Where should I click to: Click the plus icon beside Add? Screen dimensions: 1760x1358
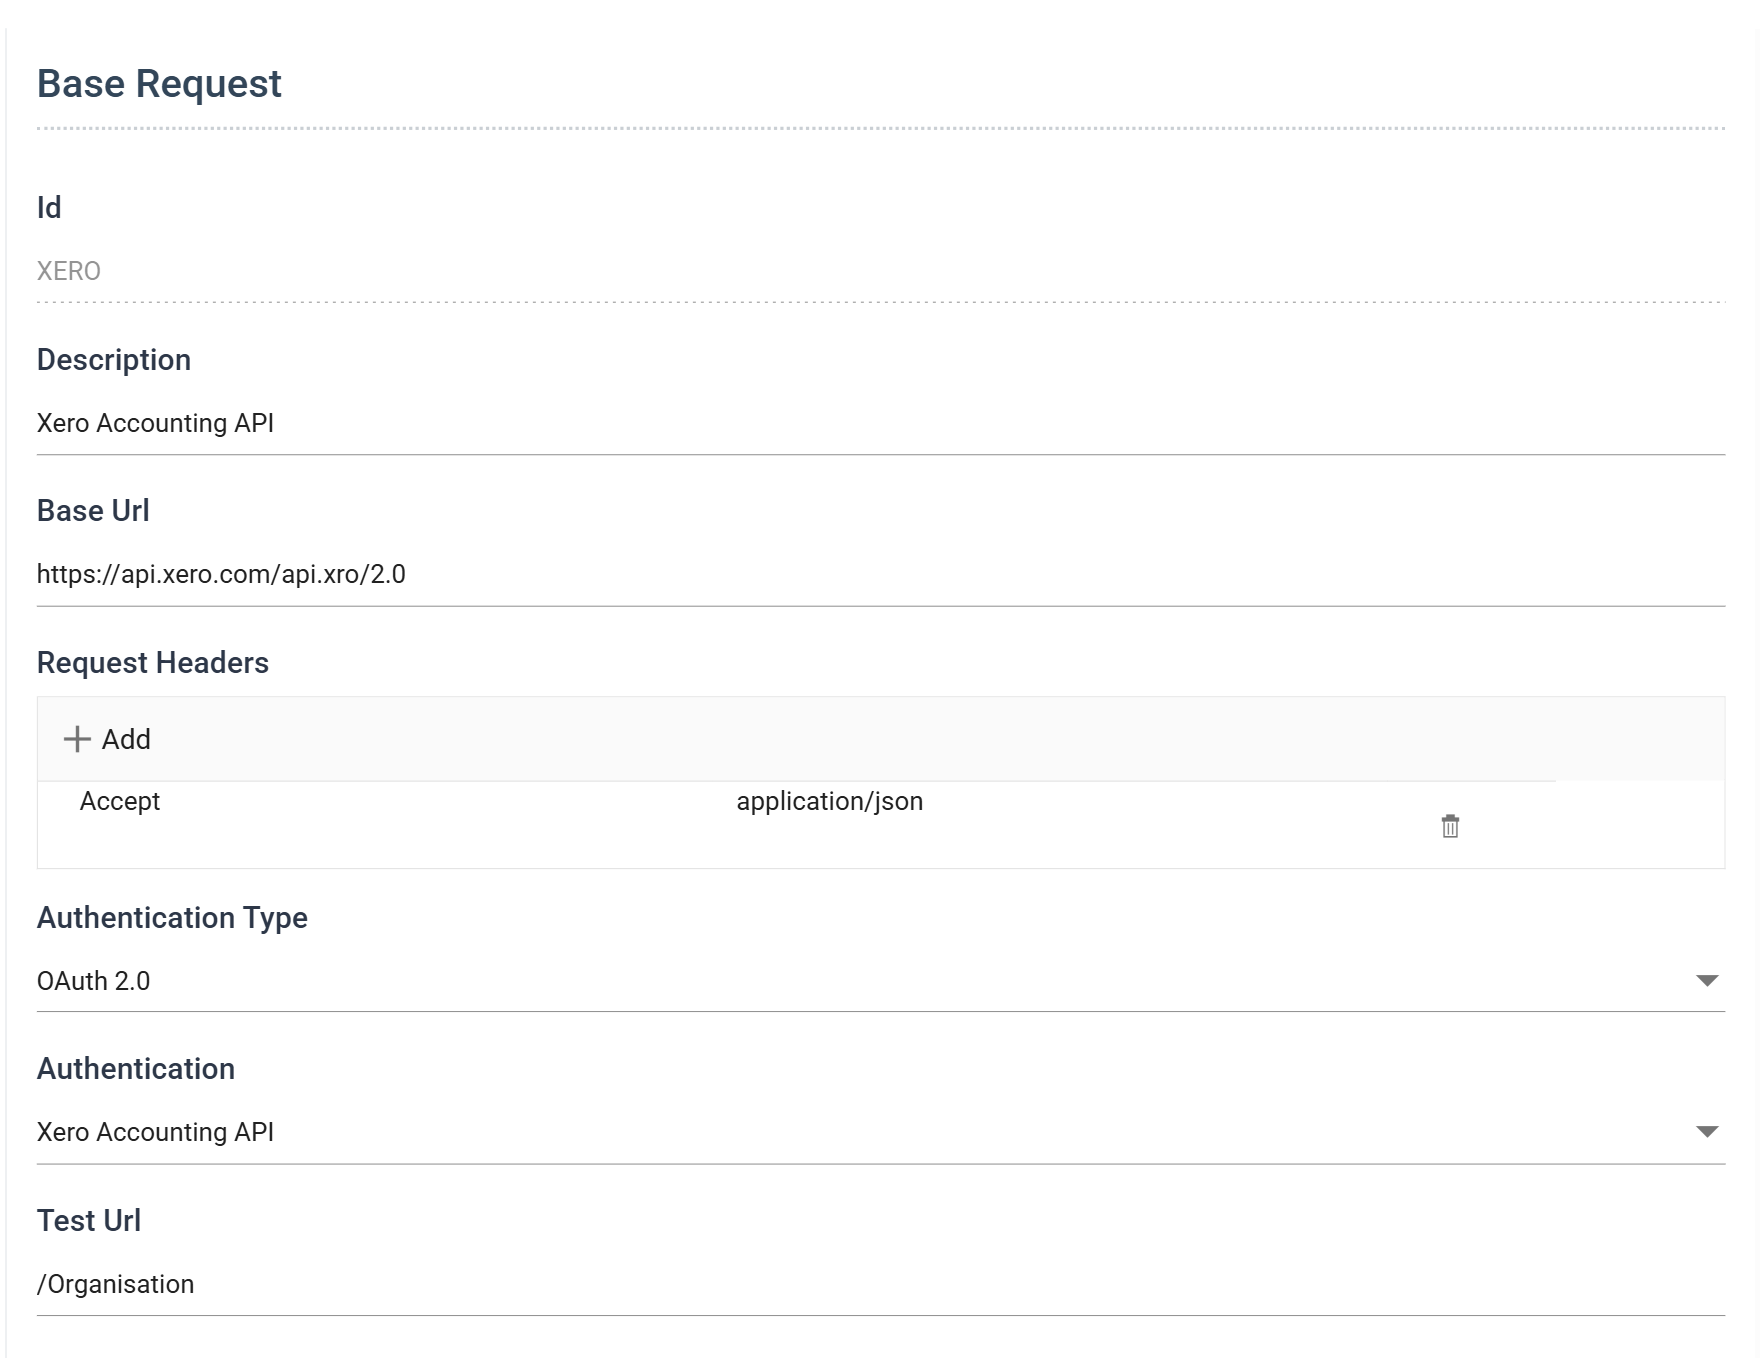point(77,739)
